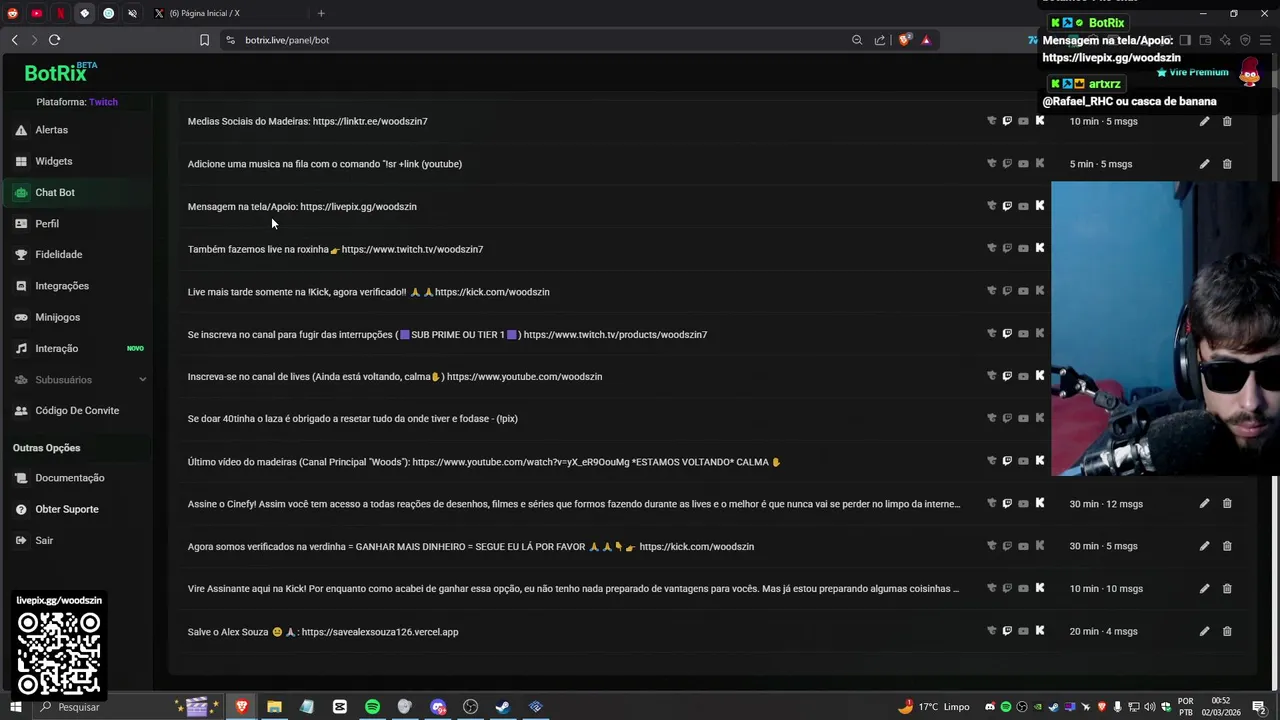The height and width of the screenshot is (720, 1280).
Task: Delete the 'Assine o Cinefy' message
Action: (1227, 504)
